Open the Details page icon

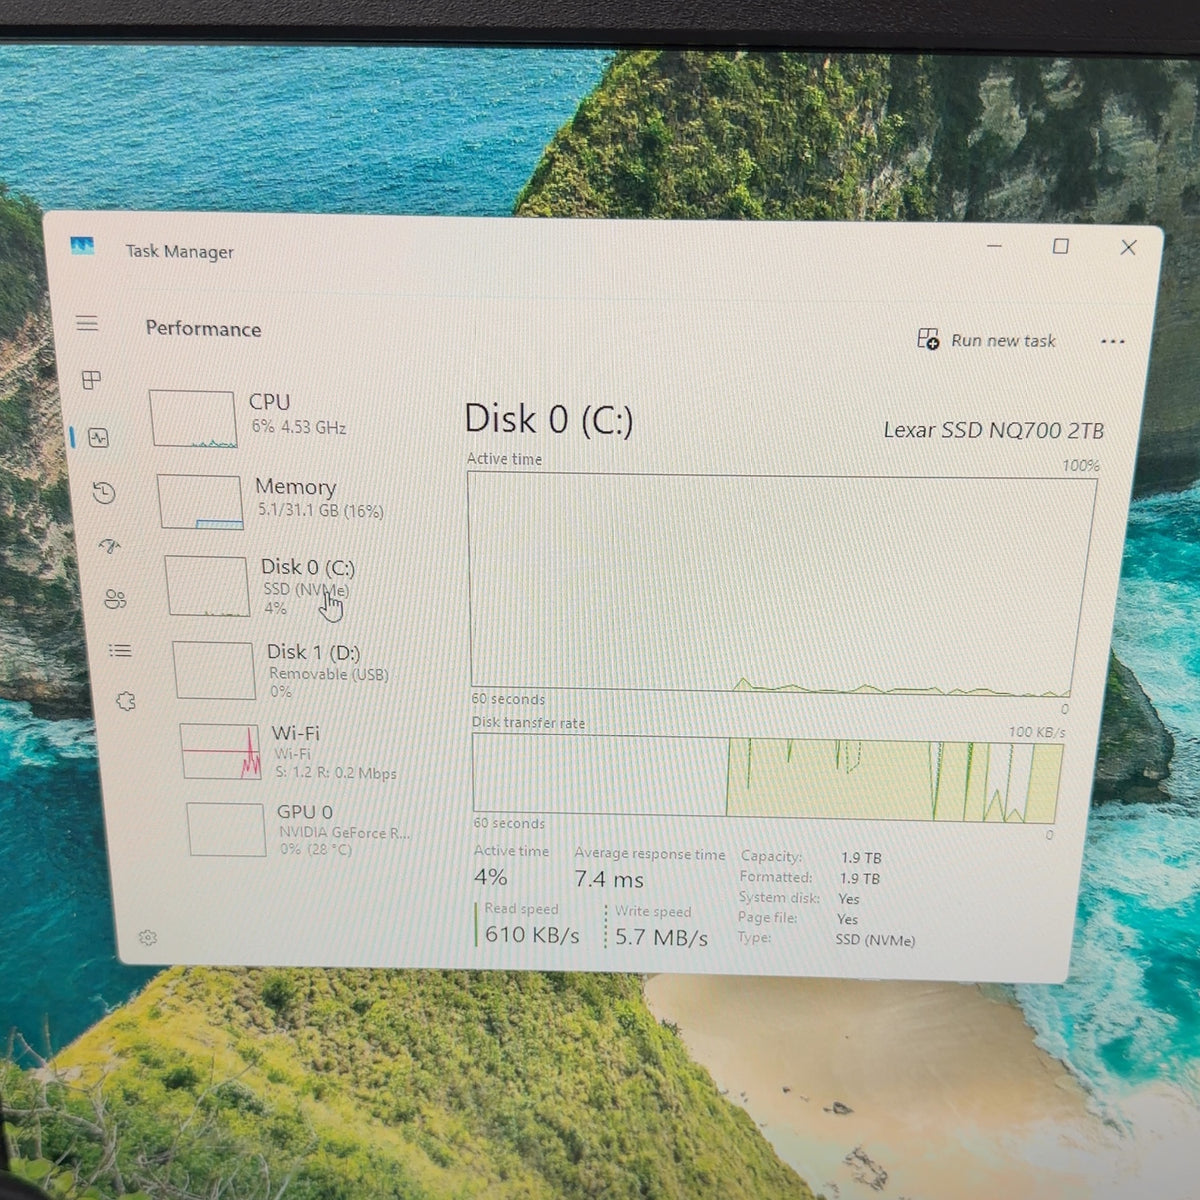tap(120, 651)
